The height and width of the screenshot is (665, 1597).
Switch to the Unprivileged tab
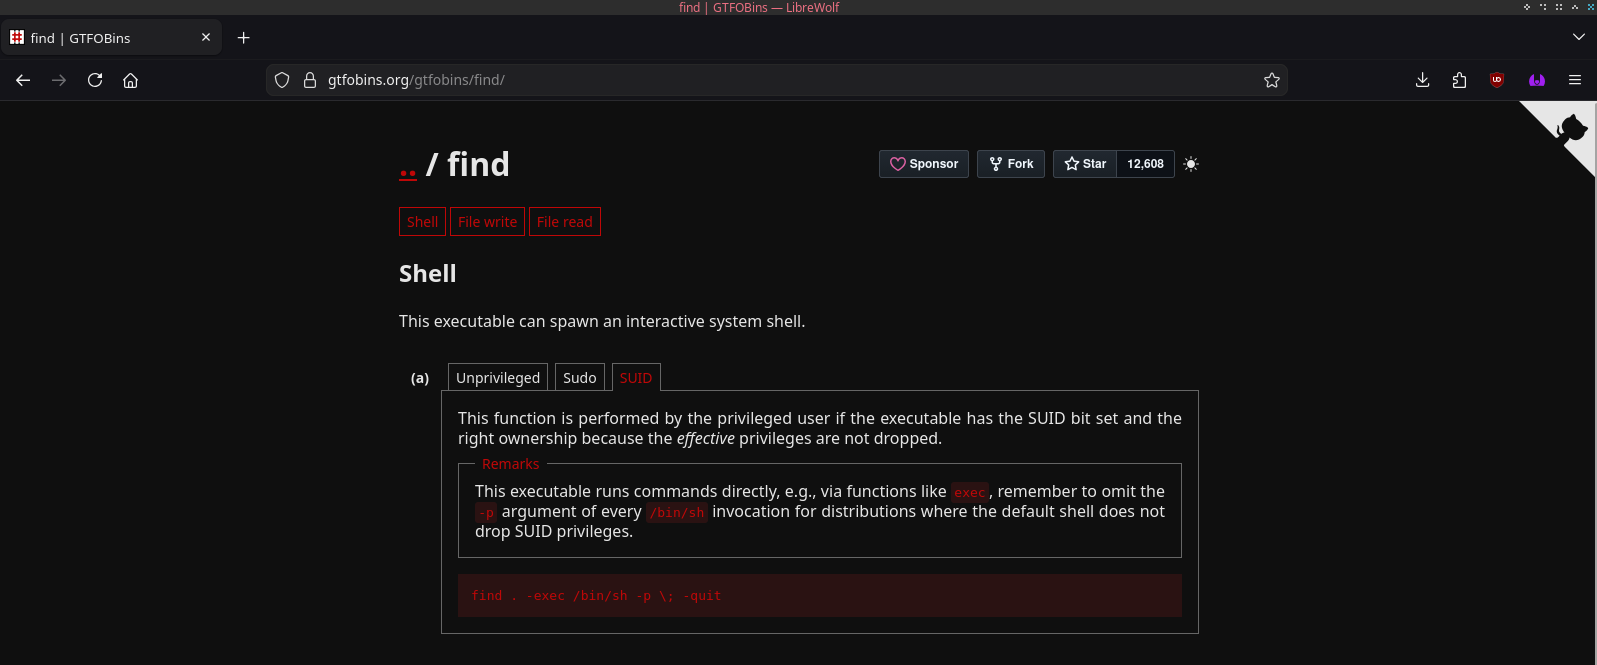coord(497,378)
